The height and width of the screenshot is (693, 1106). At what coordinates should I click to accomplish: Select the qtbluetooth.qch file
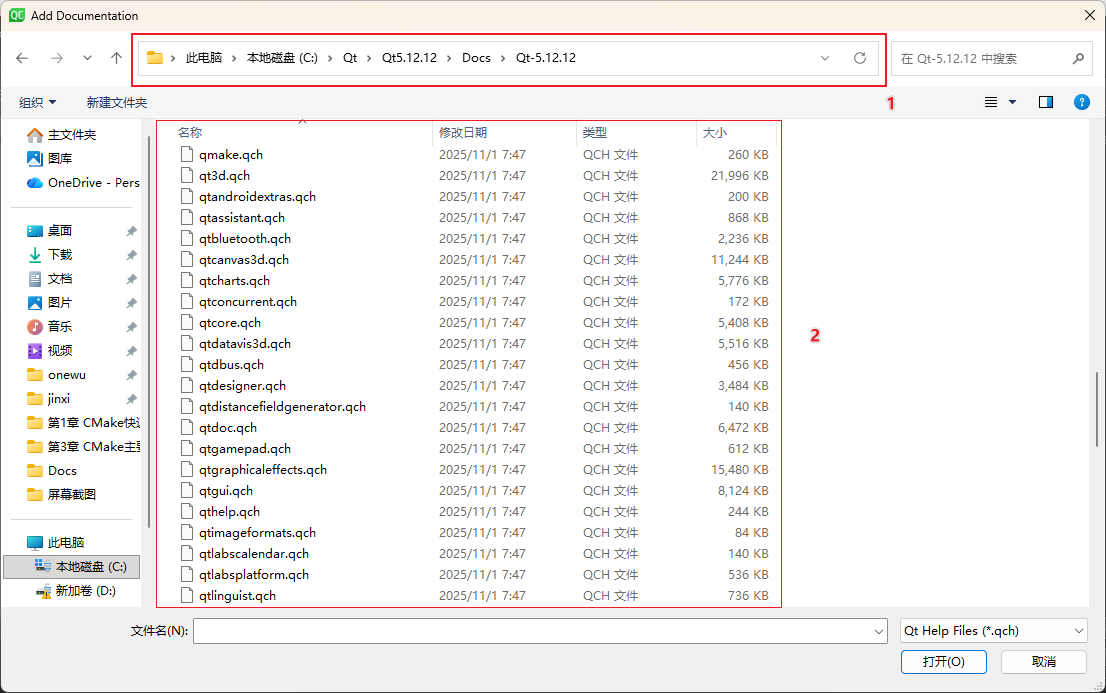pos(245,239)
